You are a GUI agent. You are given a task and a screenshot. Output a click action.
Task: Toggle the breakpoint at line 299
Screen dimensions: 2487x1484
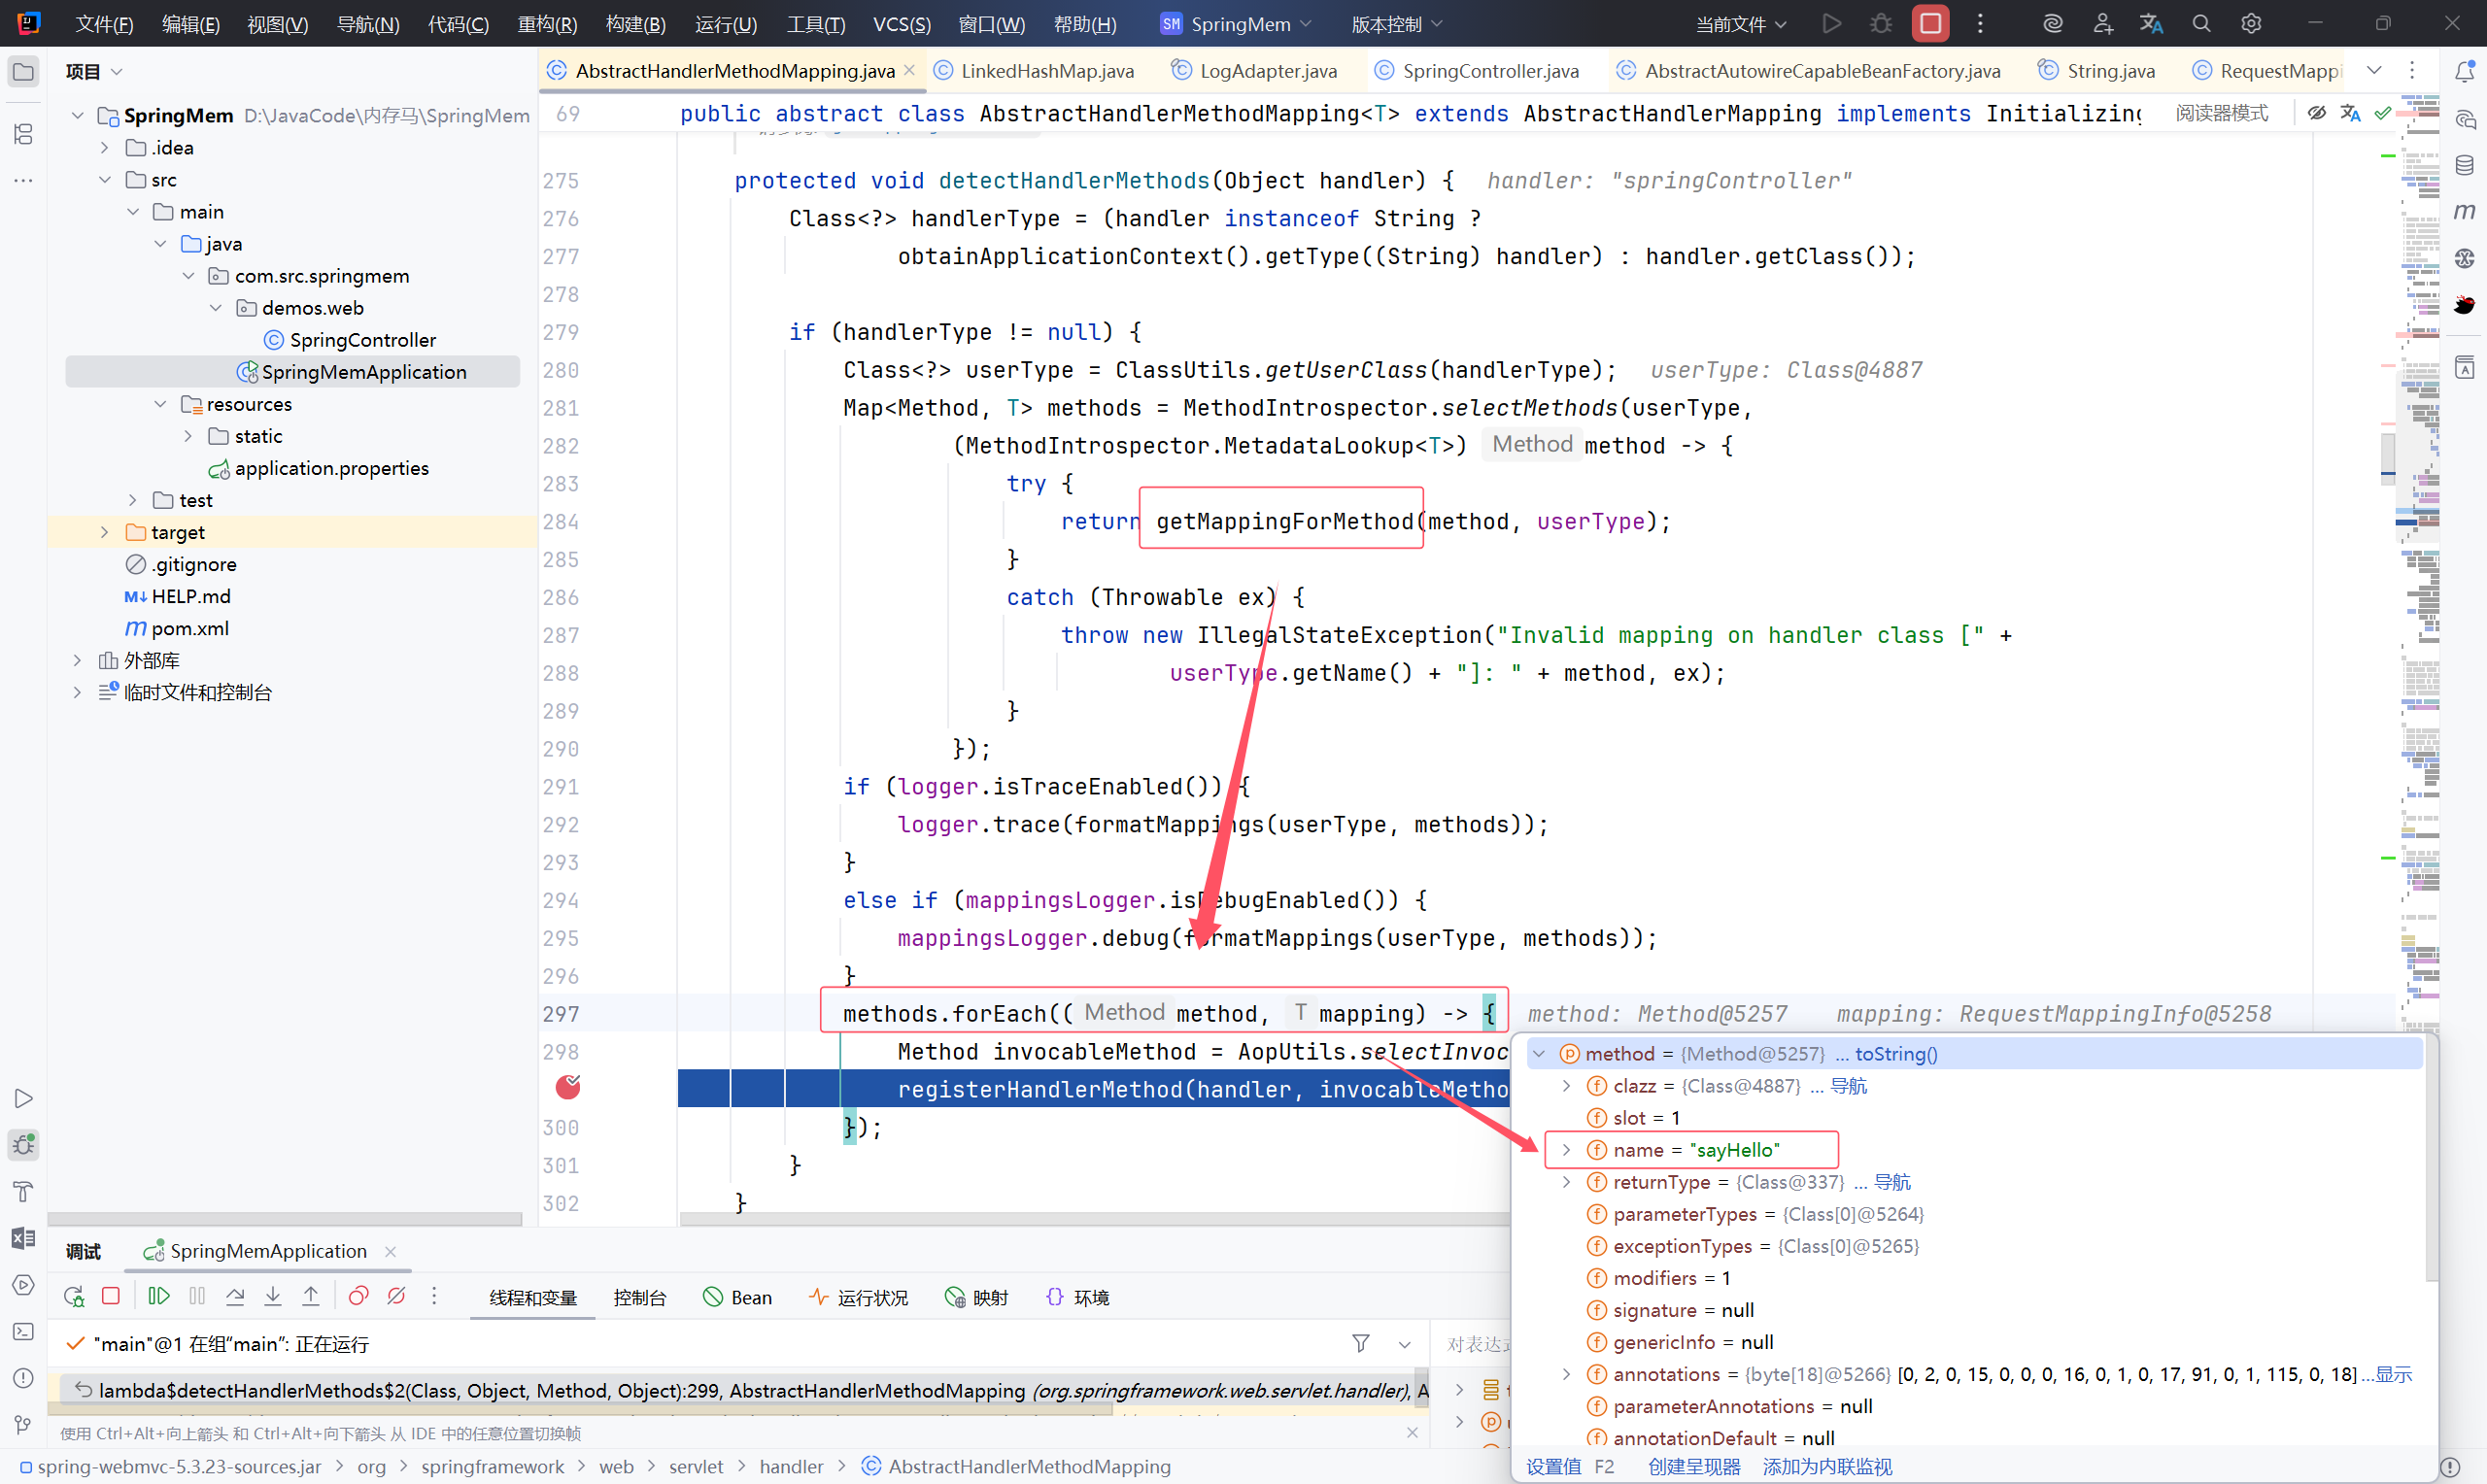coord(568,1088)
